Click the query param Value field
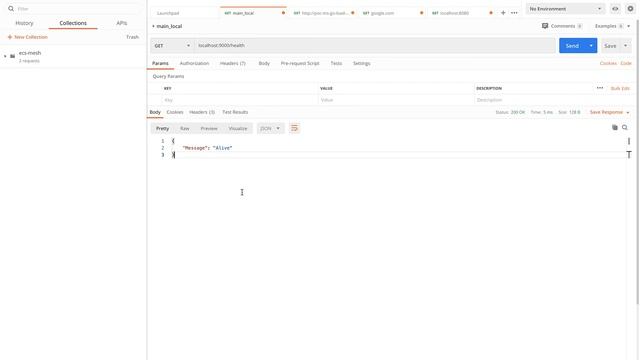The height and width of the screenshot is (360, 640). [395, 100]
